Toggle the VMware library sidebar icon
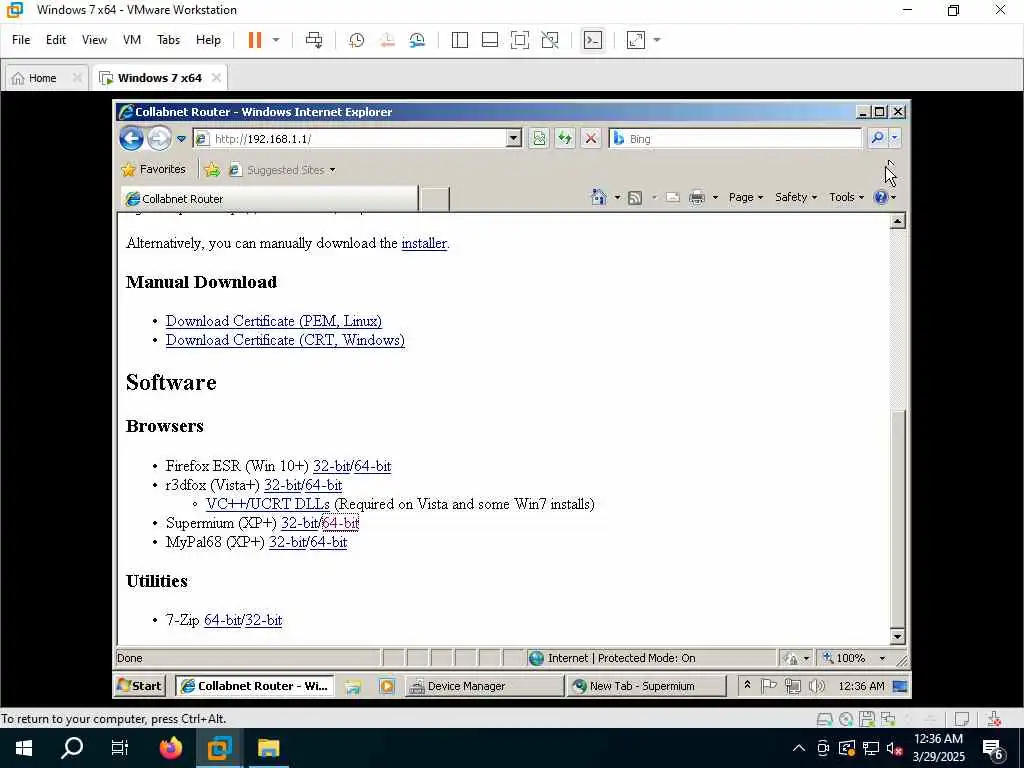1024x768 pixels. [x=460, y=40]
